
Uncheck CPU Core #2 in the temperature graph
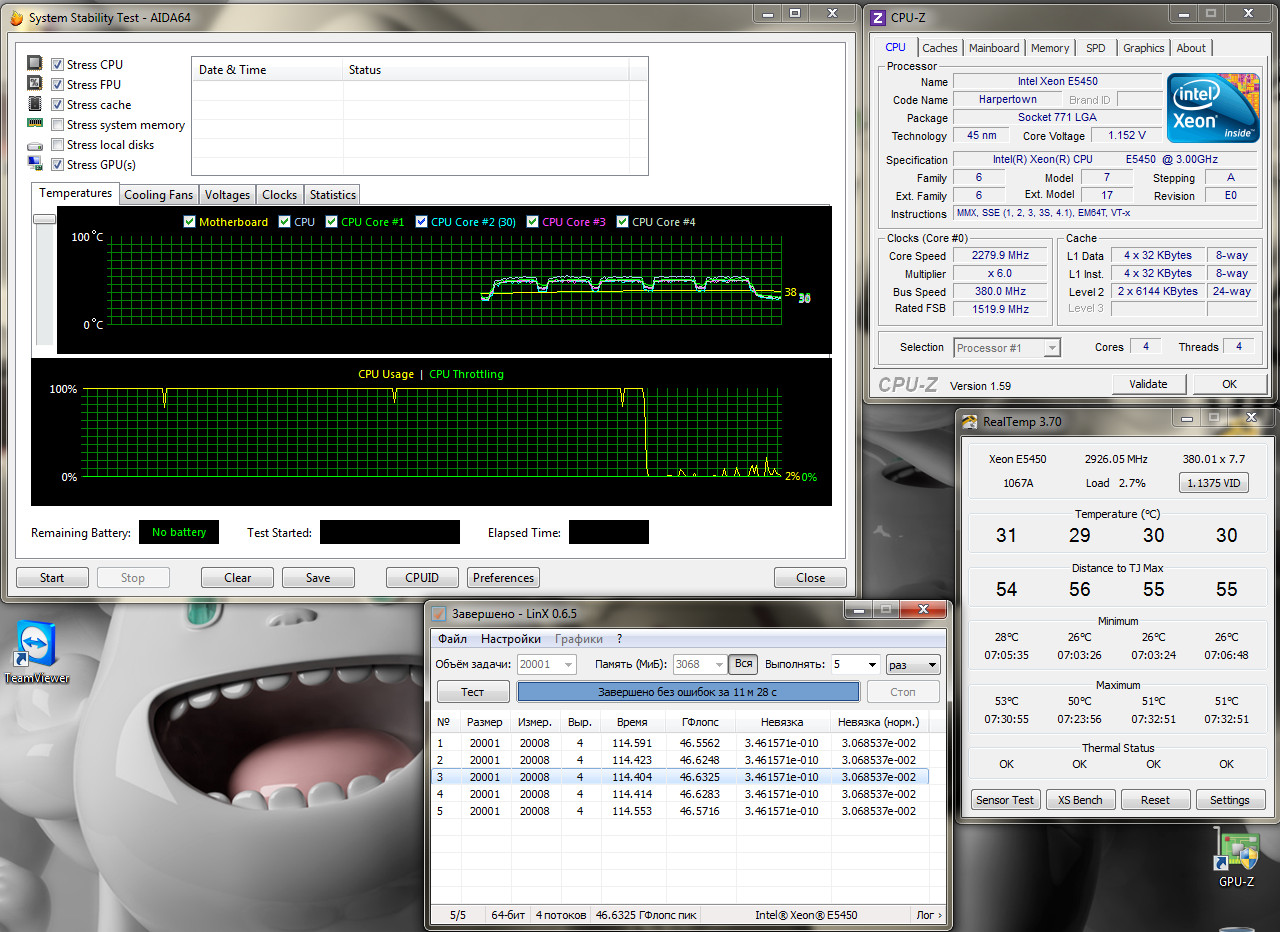click(422, 222)
